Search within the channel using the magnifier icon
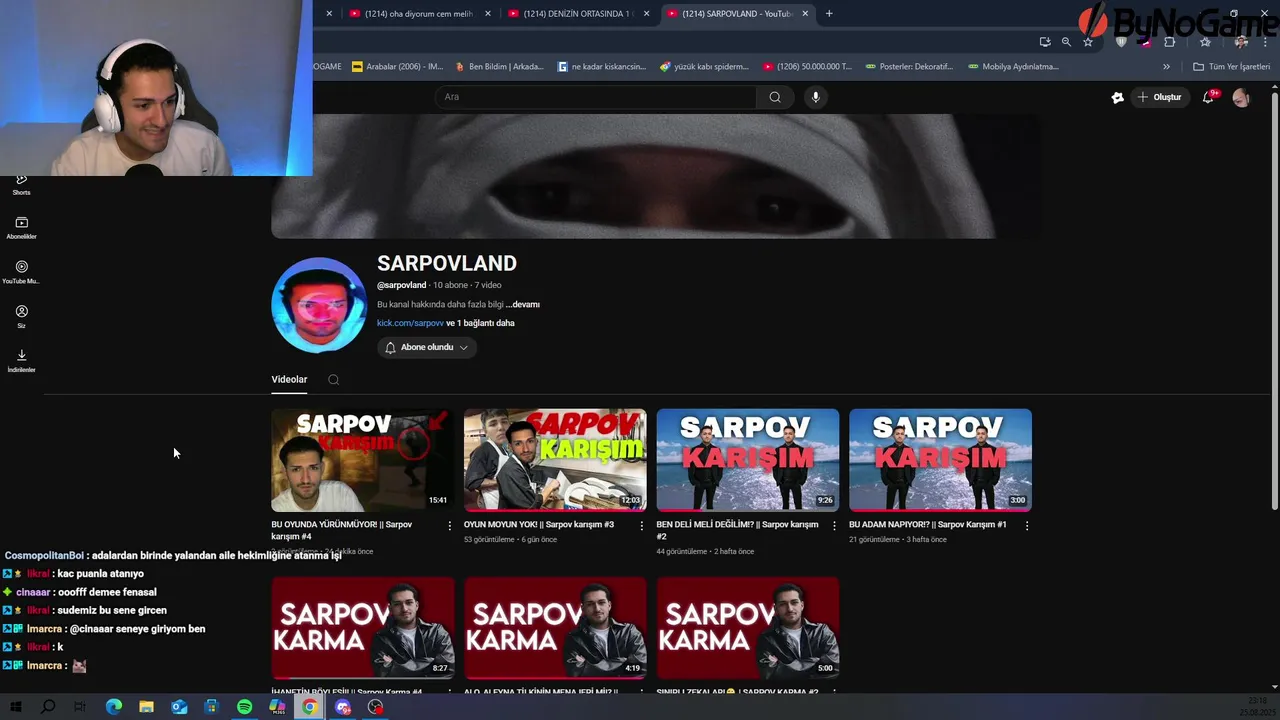The image size is (1280, 720). [x=334, y=380]
